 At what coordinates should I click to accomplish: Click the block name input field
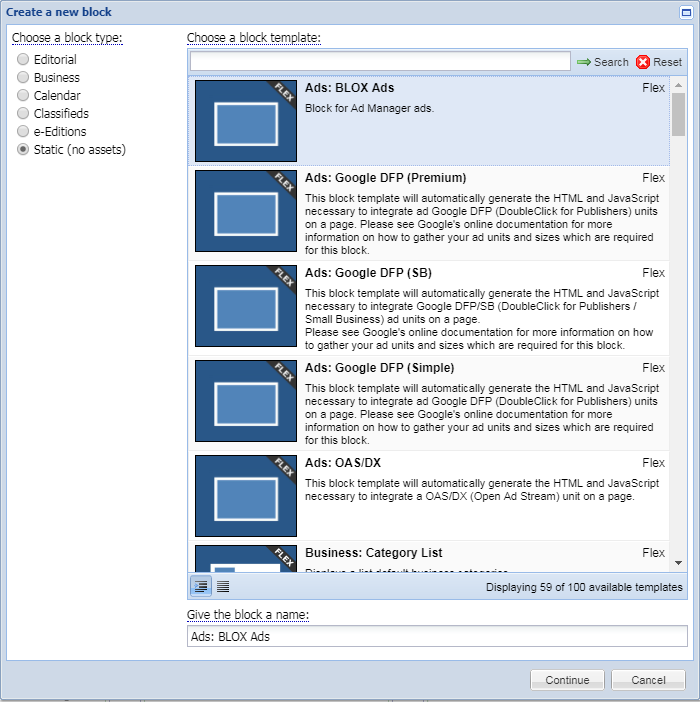pyautogui.click(x=437, y=637)
